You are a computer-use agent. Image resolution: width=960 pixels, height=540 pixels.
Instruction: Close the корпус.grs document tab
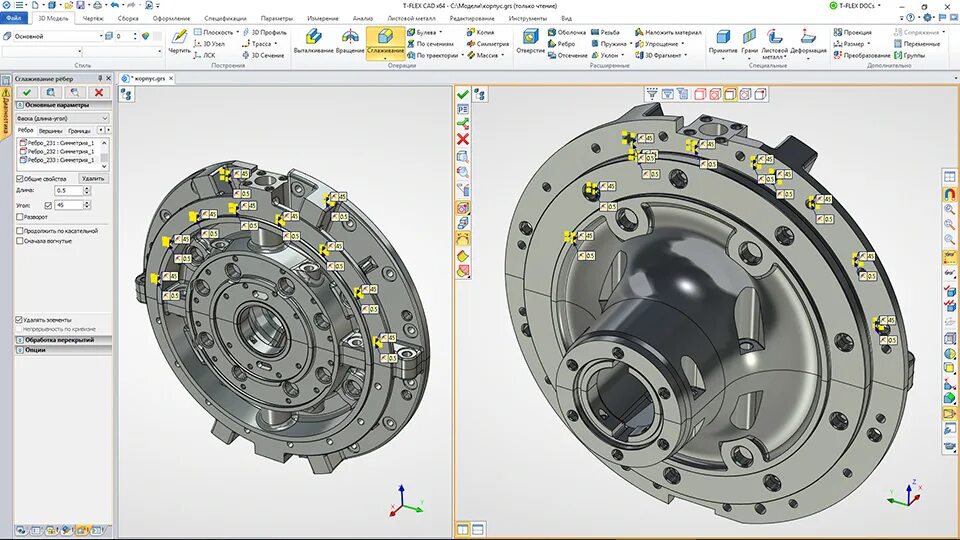point(171,78)
